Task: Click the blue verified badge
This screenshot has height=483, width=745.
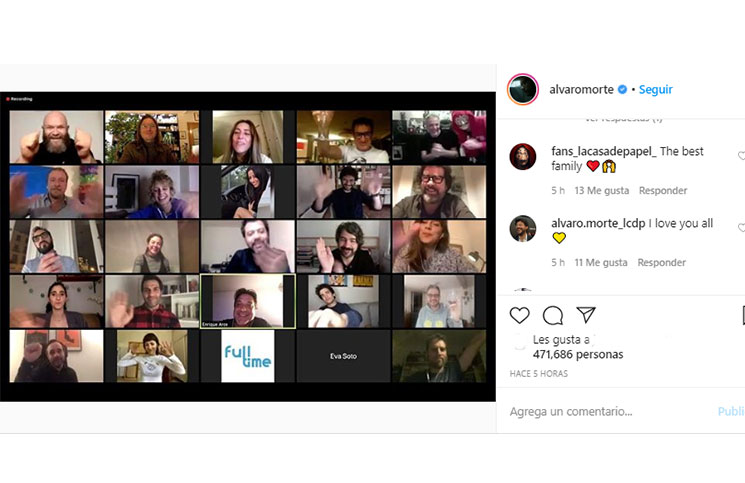Action: click(622, 89)
